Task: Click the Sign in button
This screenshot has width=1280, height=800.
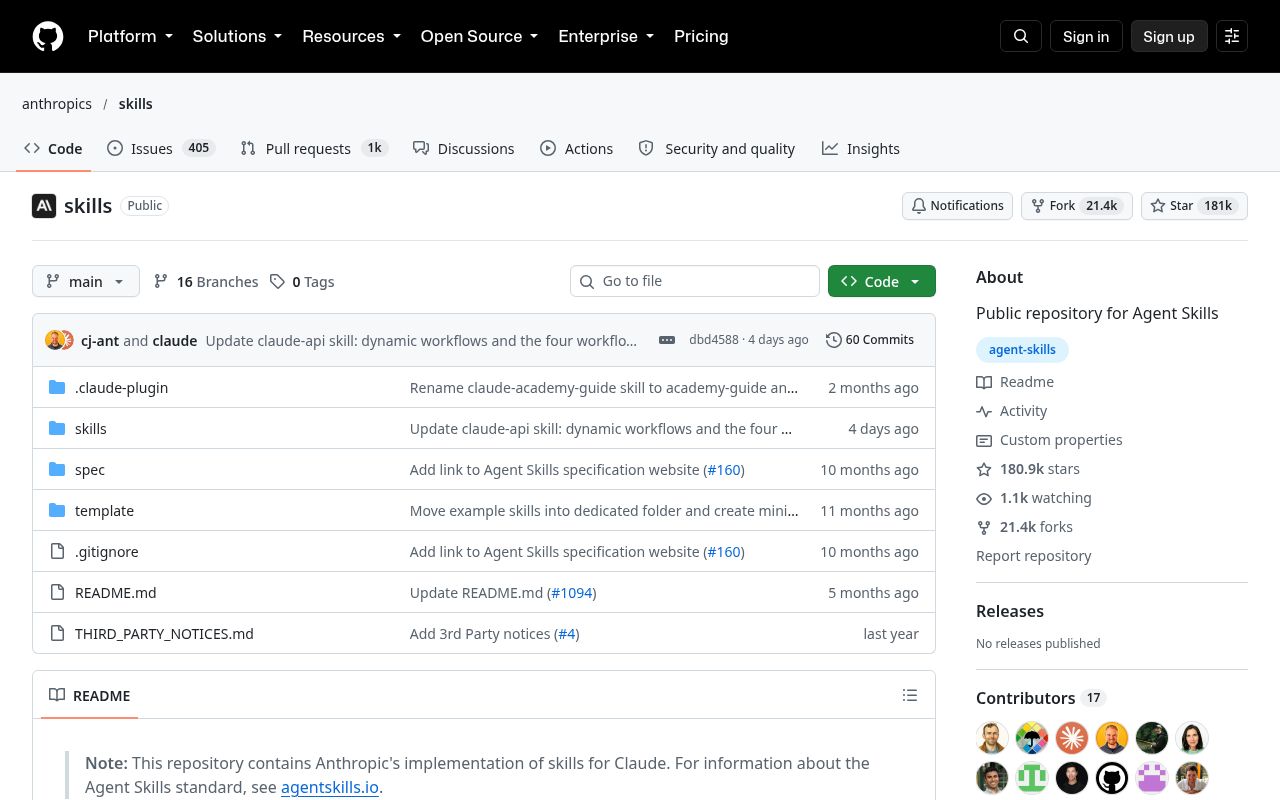Action: 1086,36
